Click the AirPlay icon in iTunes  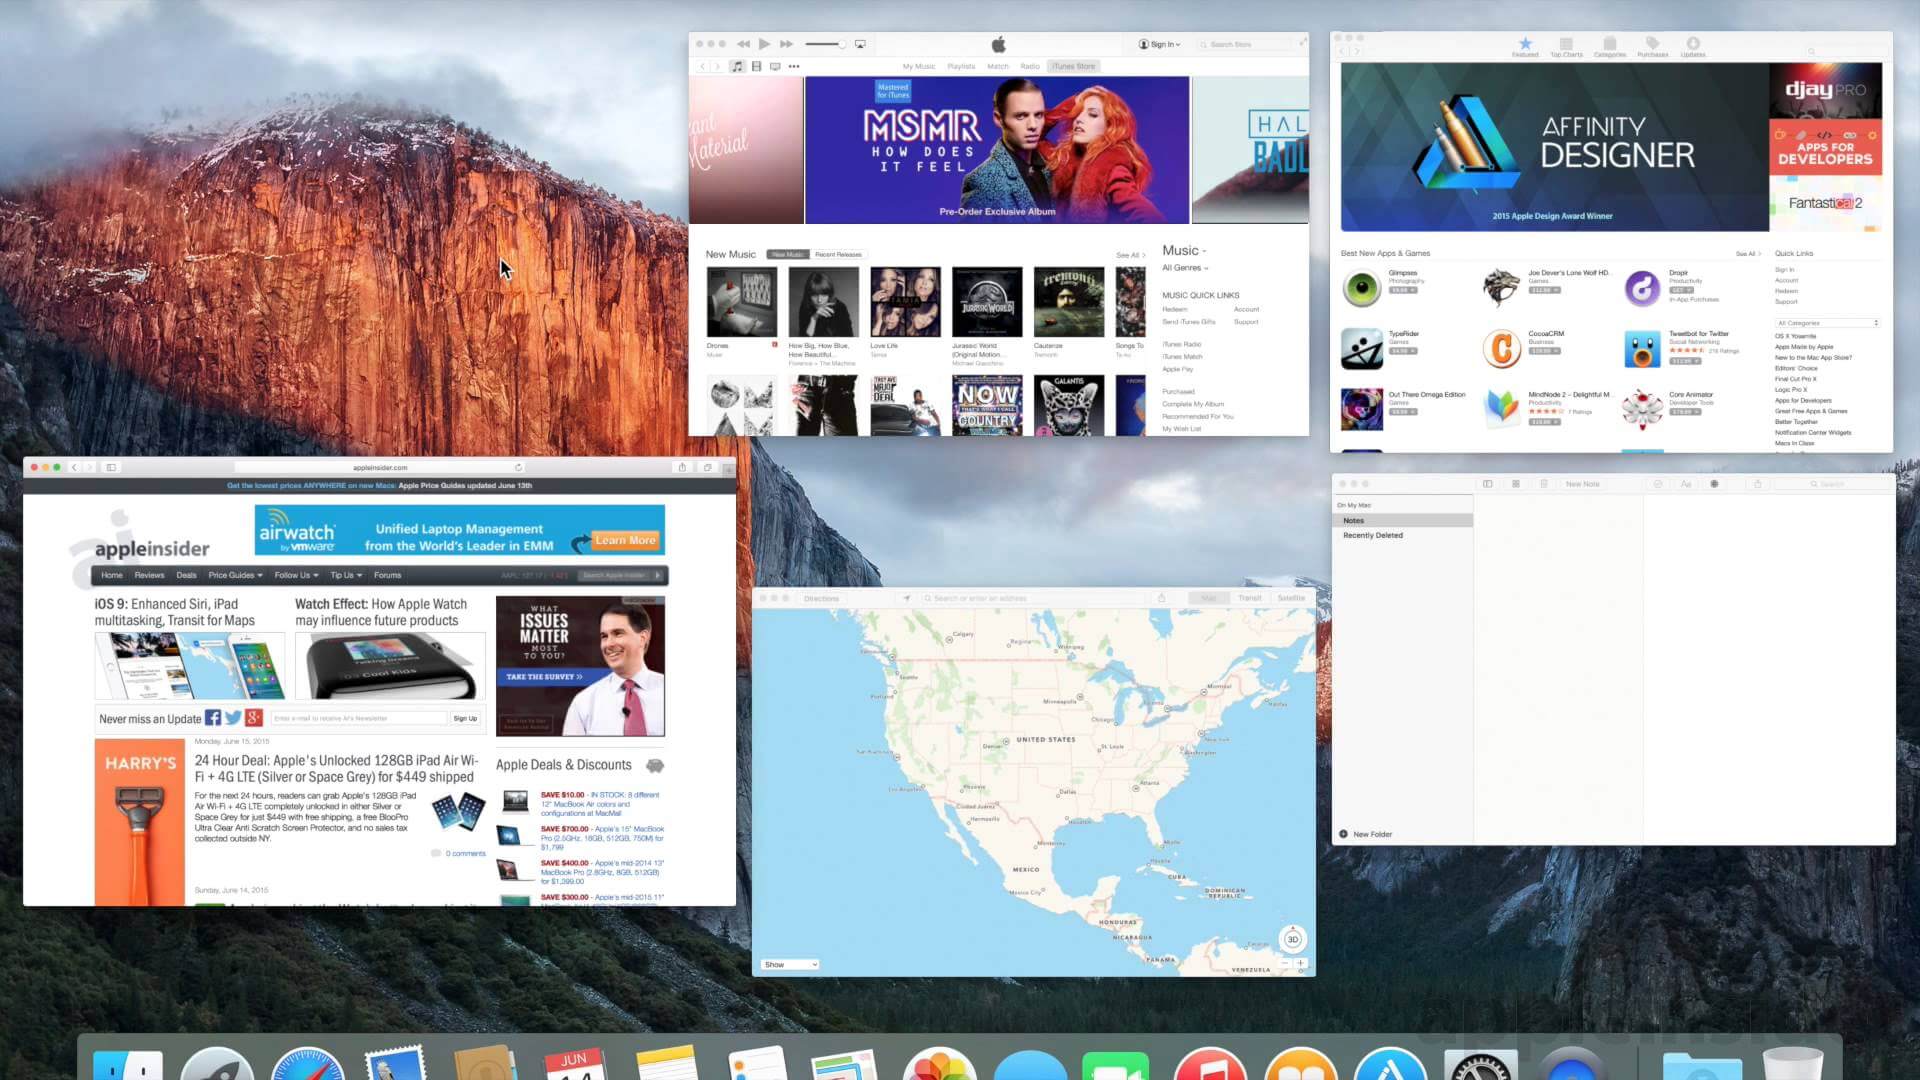click(x=860, y=44)
